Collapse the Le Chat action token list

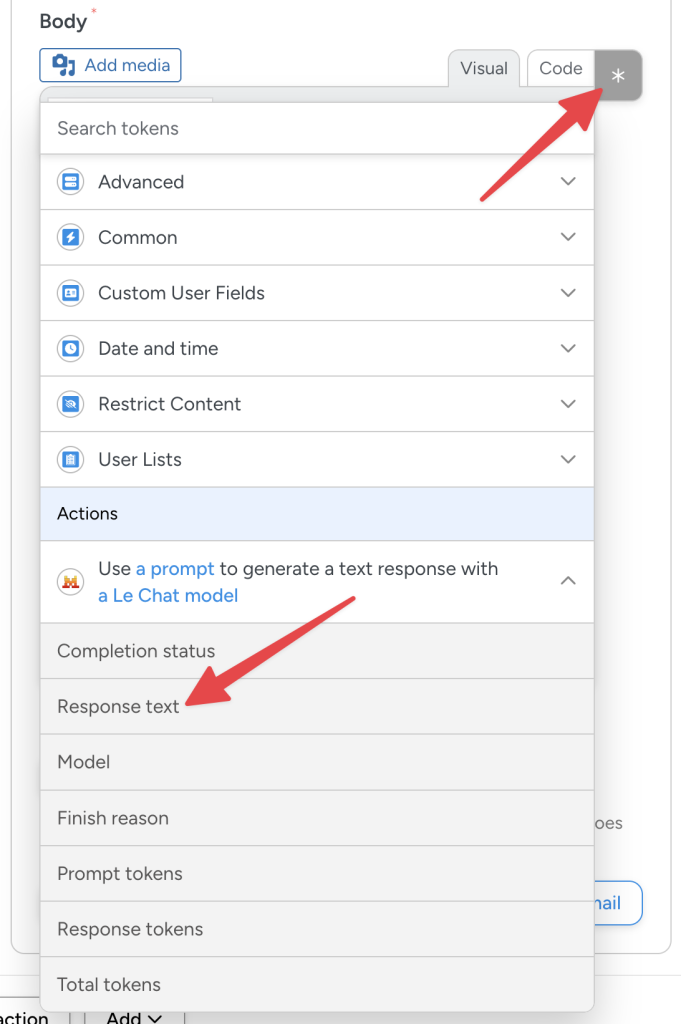pyautogui.click(x=567, y=580)
